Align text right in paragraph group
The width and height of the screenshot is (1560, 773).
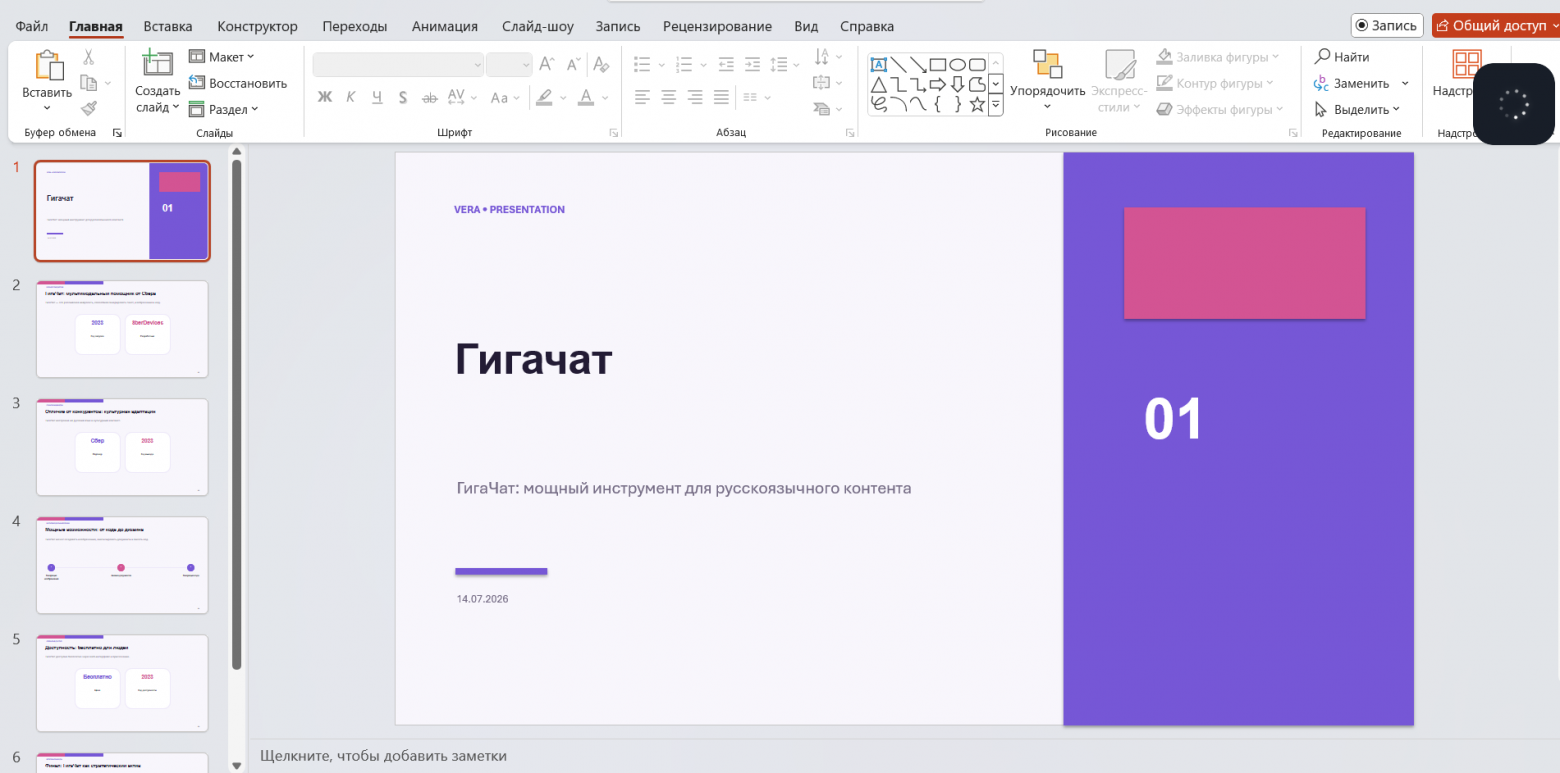coord(695,97)
